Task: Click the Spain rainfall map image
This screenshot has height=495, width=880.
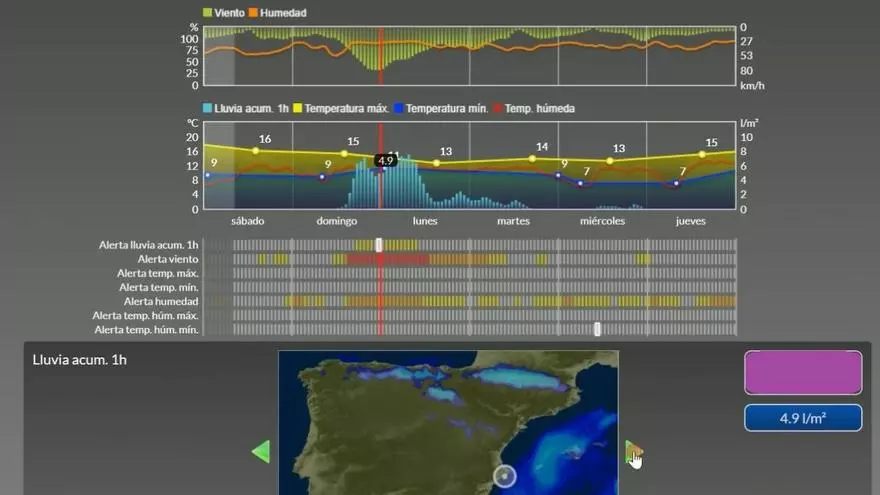Action: [448, 422]
